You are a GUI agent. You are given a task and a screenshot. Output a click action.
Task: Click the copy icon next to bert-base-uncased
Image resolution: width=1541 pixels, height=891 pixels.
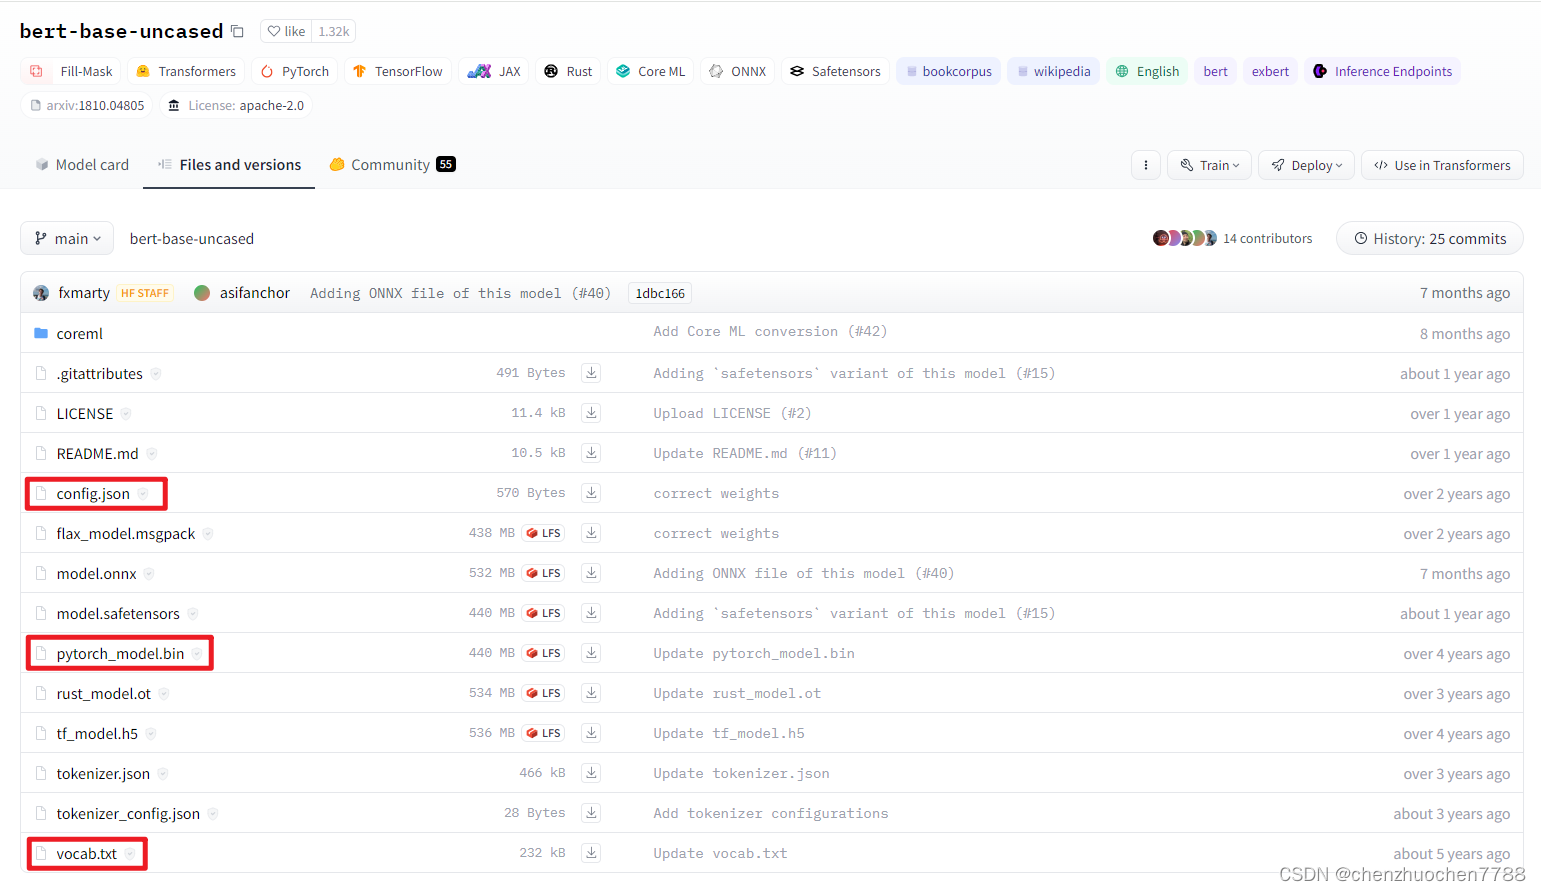[x=237, y=31]
